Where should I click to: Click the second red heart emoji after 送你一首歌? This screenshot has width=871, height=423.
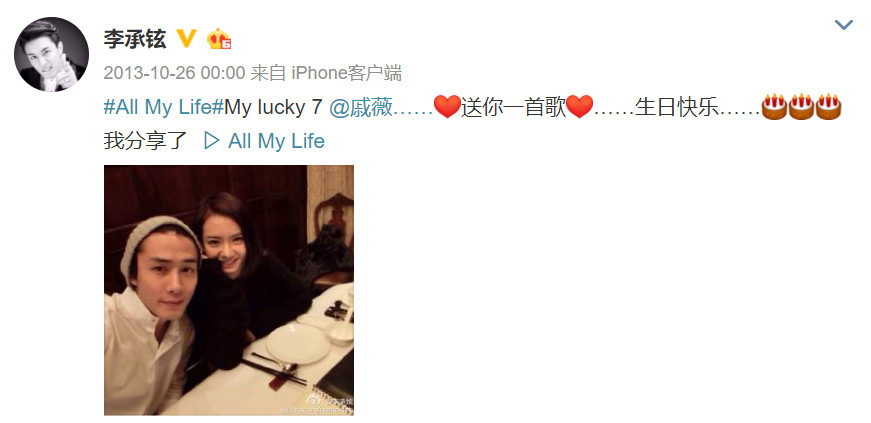coord(579,106)
